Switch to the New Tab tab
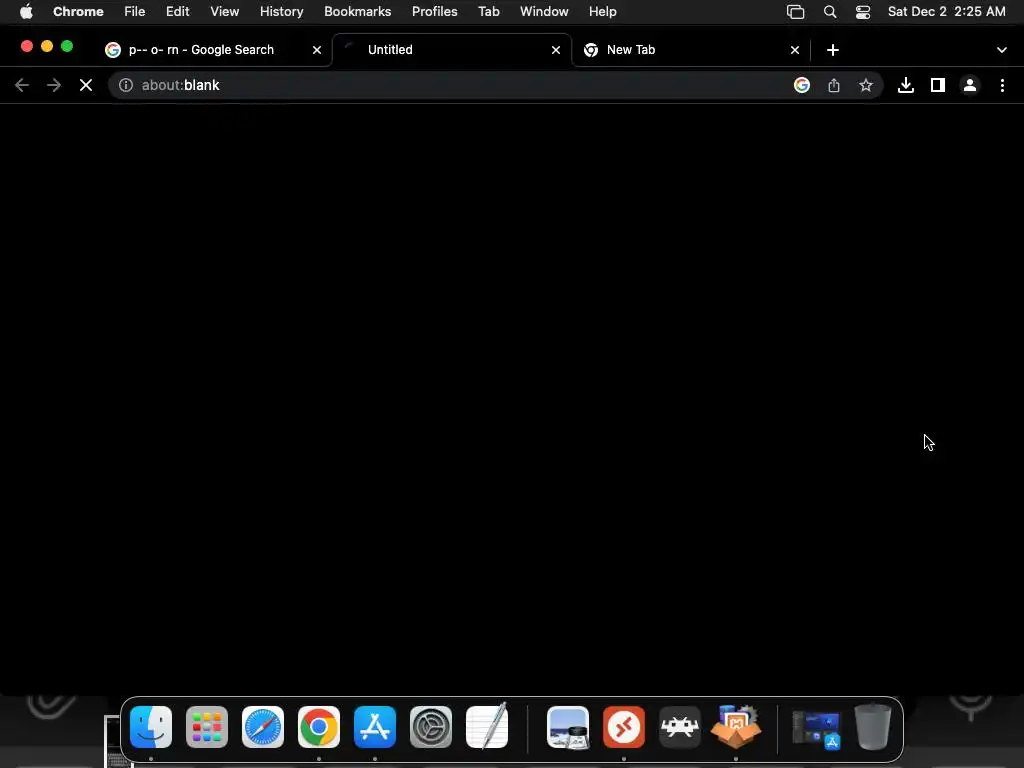1024x768 pixels. click(x=691, y=50)
